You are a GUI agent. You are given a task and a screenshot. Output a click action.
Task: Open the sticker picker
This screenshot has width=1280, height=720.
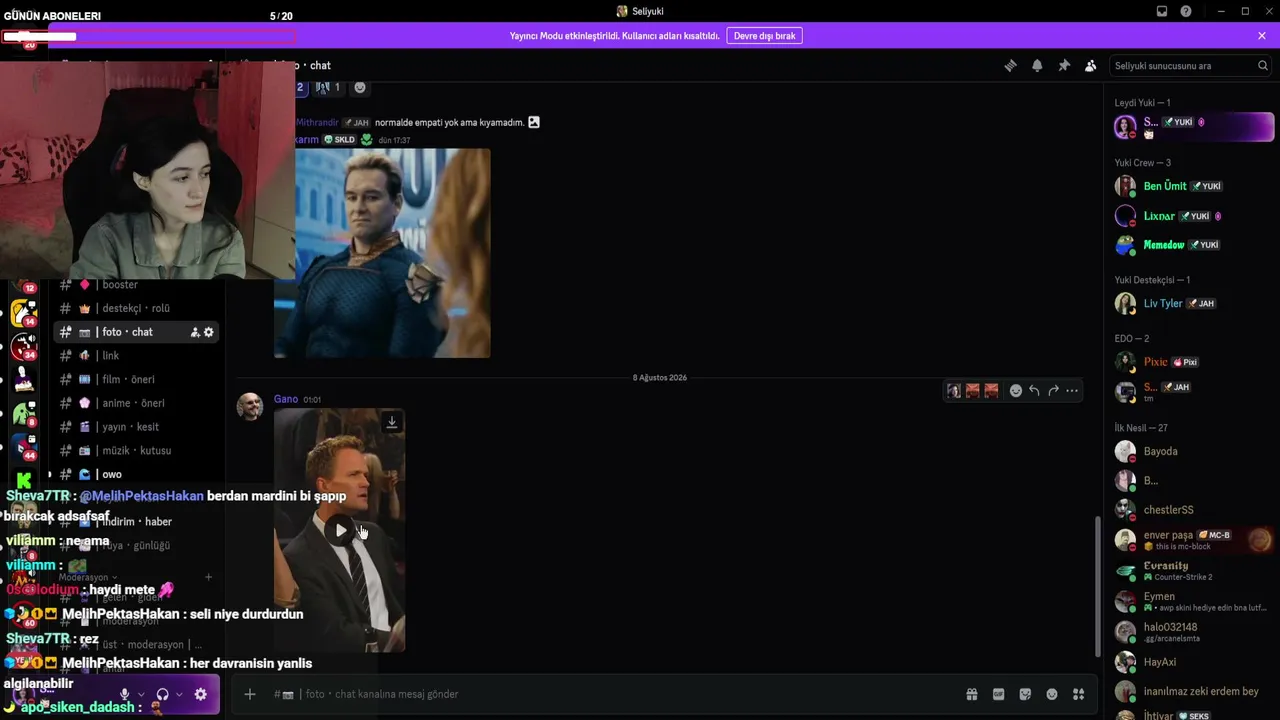[1025, 694]
